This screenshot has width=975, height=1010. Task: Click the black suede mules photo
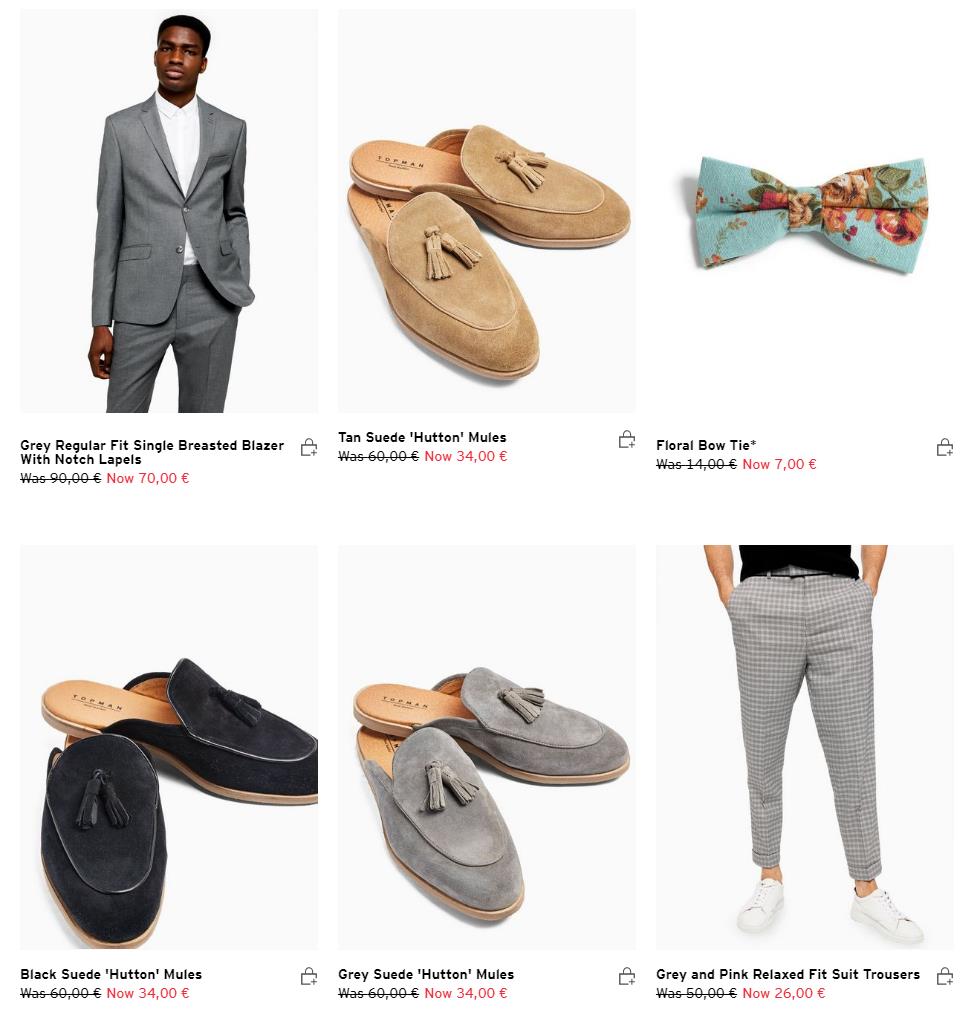[169, 747]
